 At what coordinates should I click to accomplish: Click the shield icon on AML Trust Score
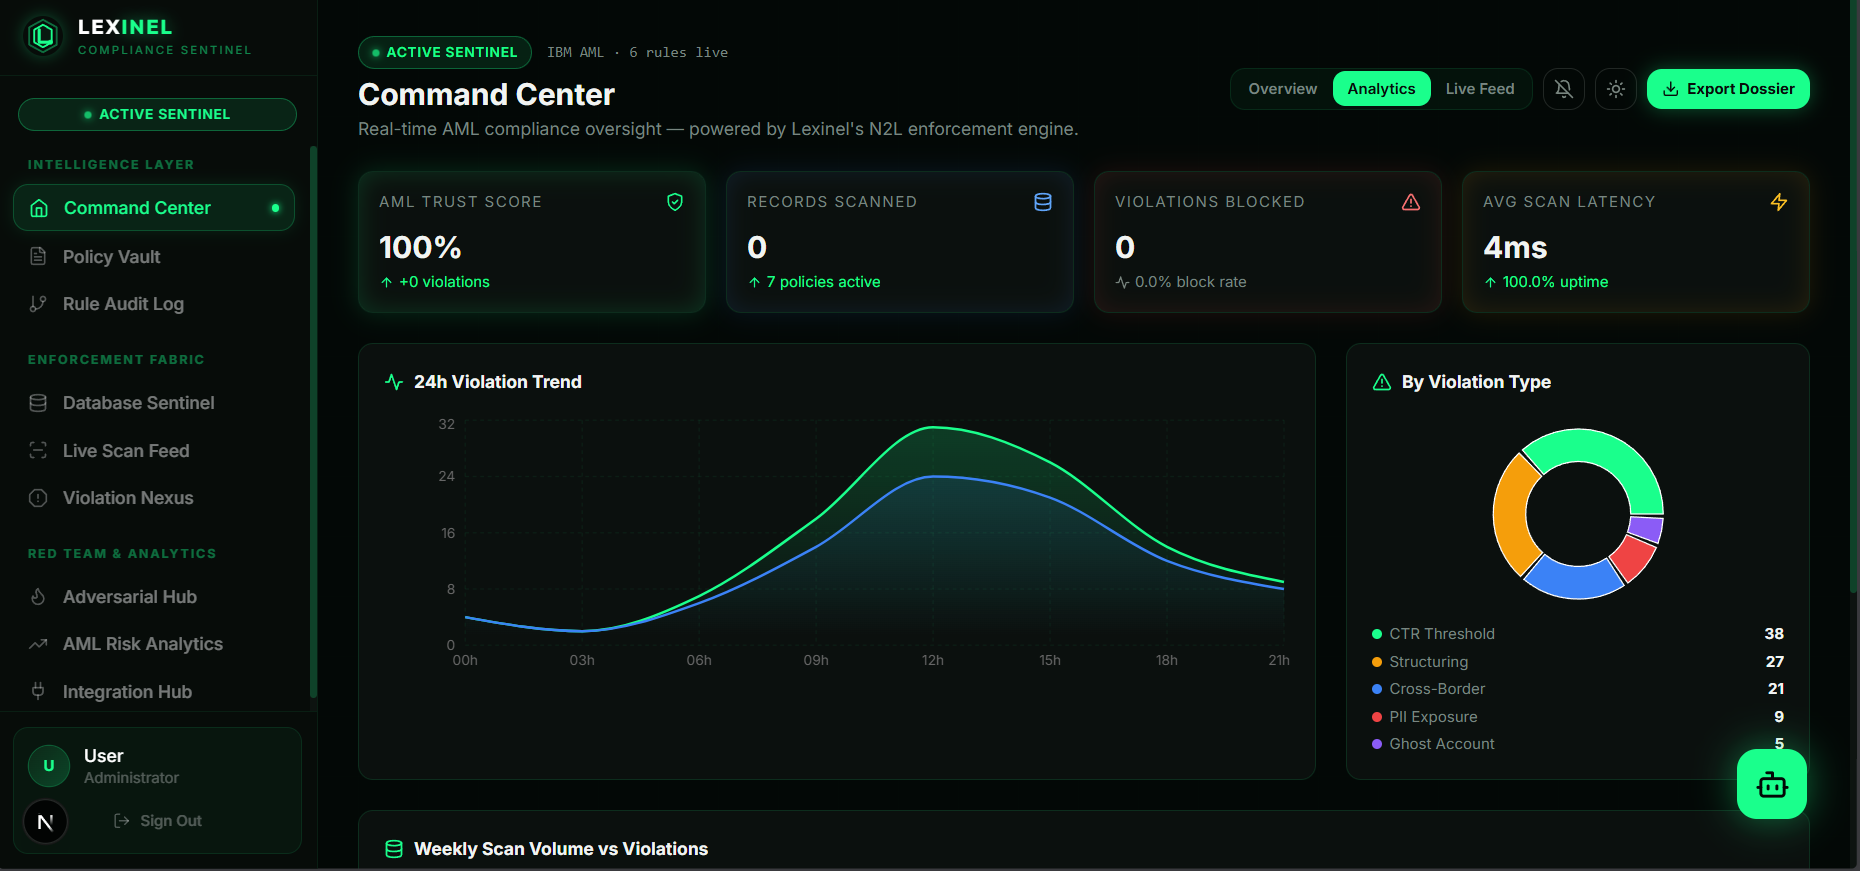pos(675,202)
